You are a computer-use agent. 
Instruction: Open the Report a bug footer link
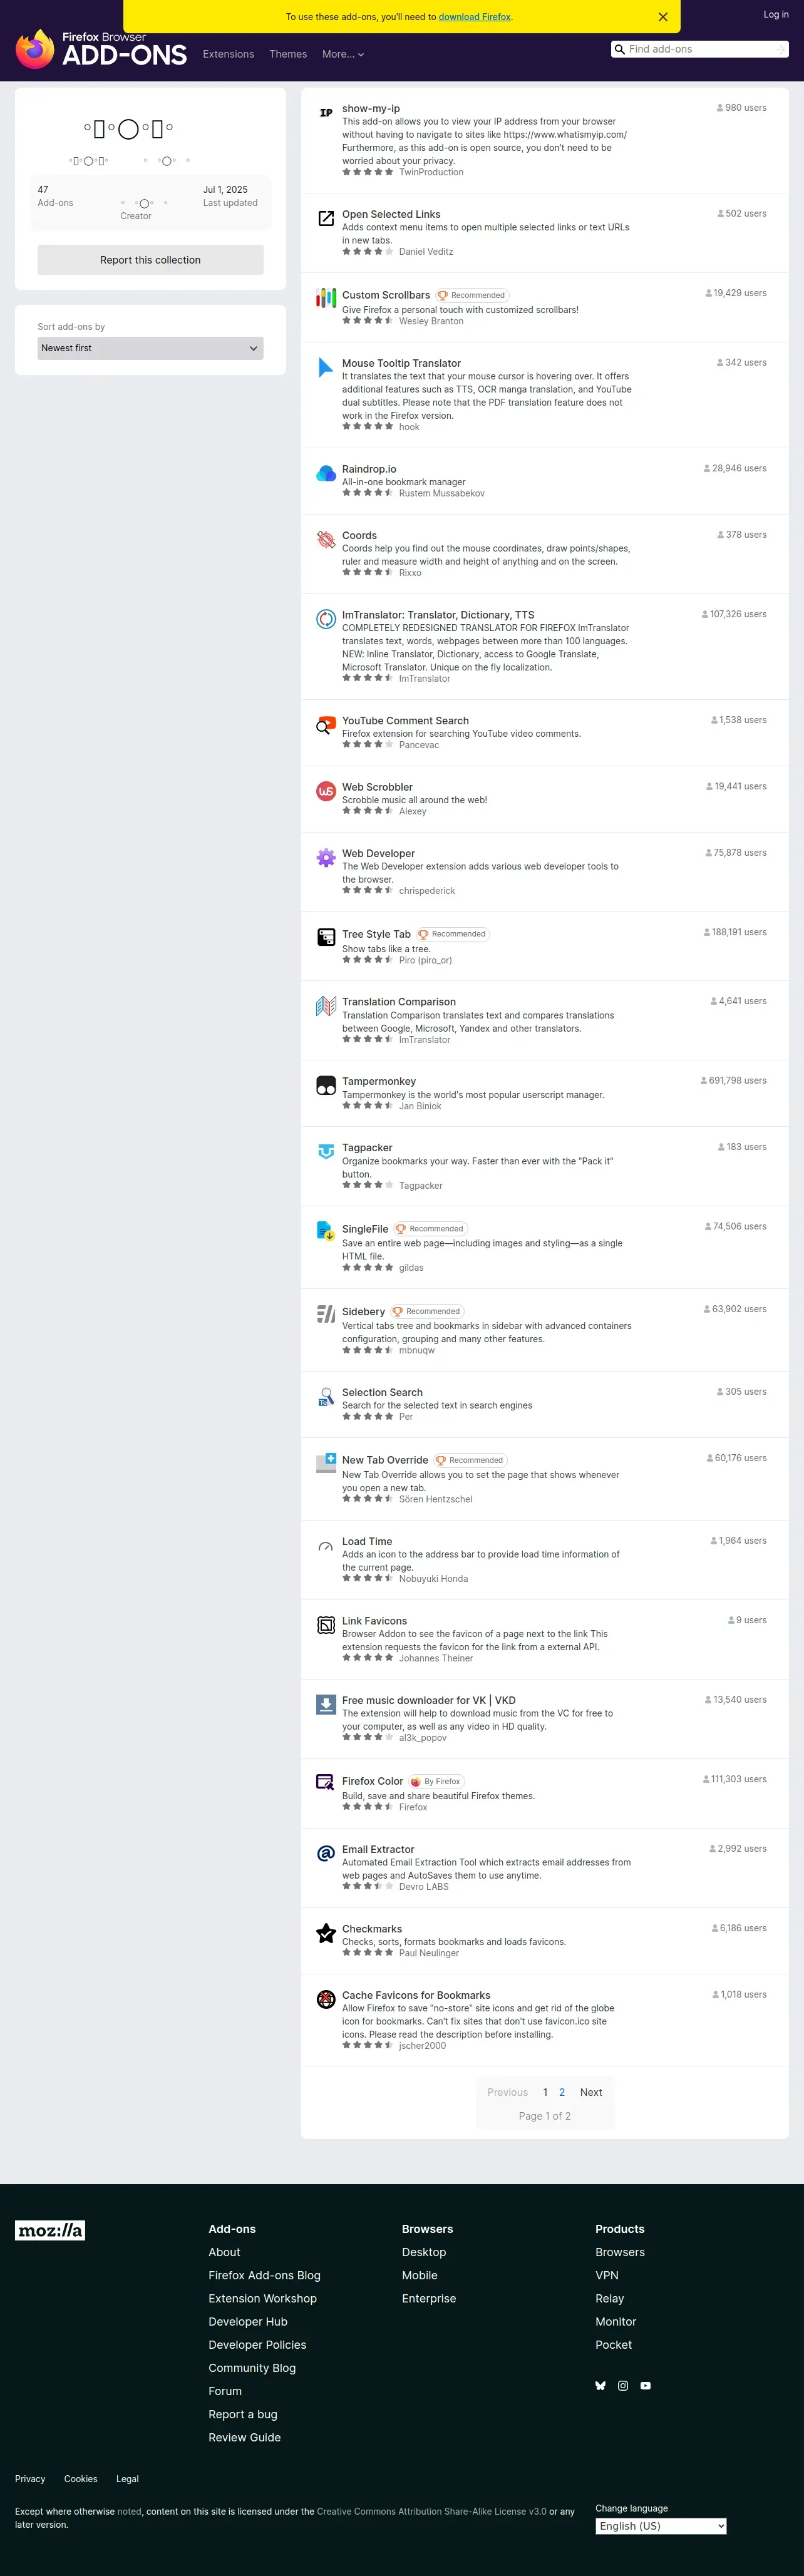tap(243, 2414)
